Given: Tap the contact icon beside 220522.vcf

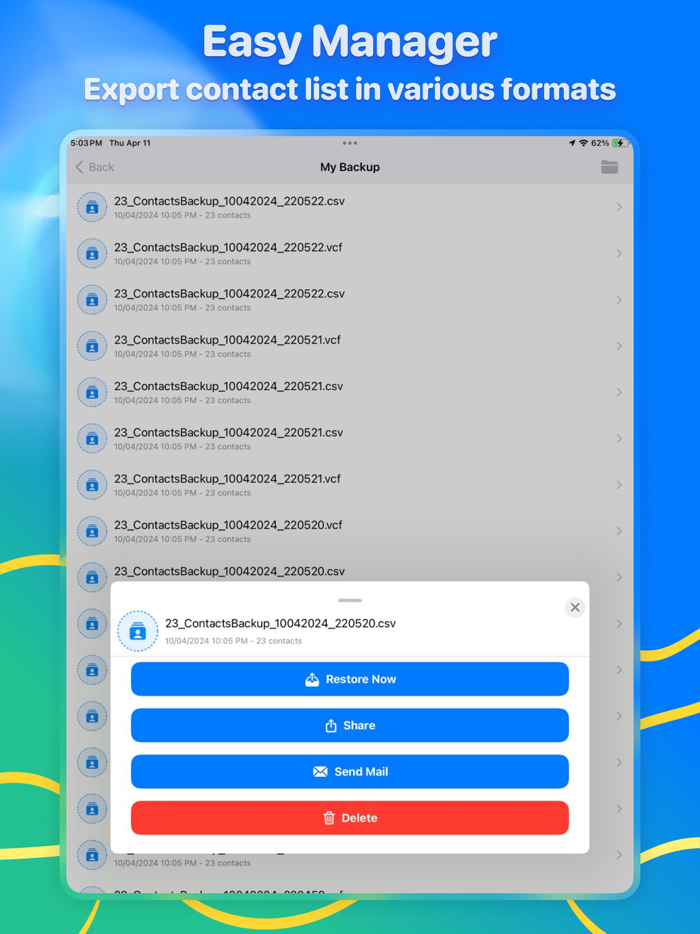Looking at the screenshot, I should point(92,254).
